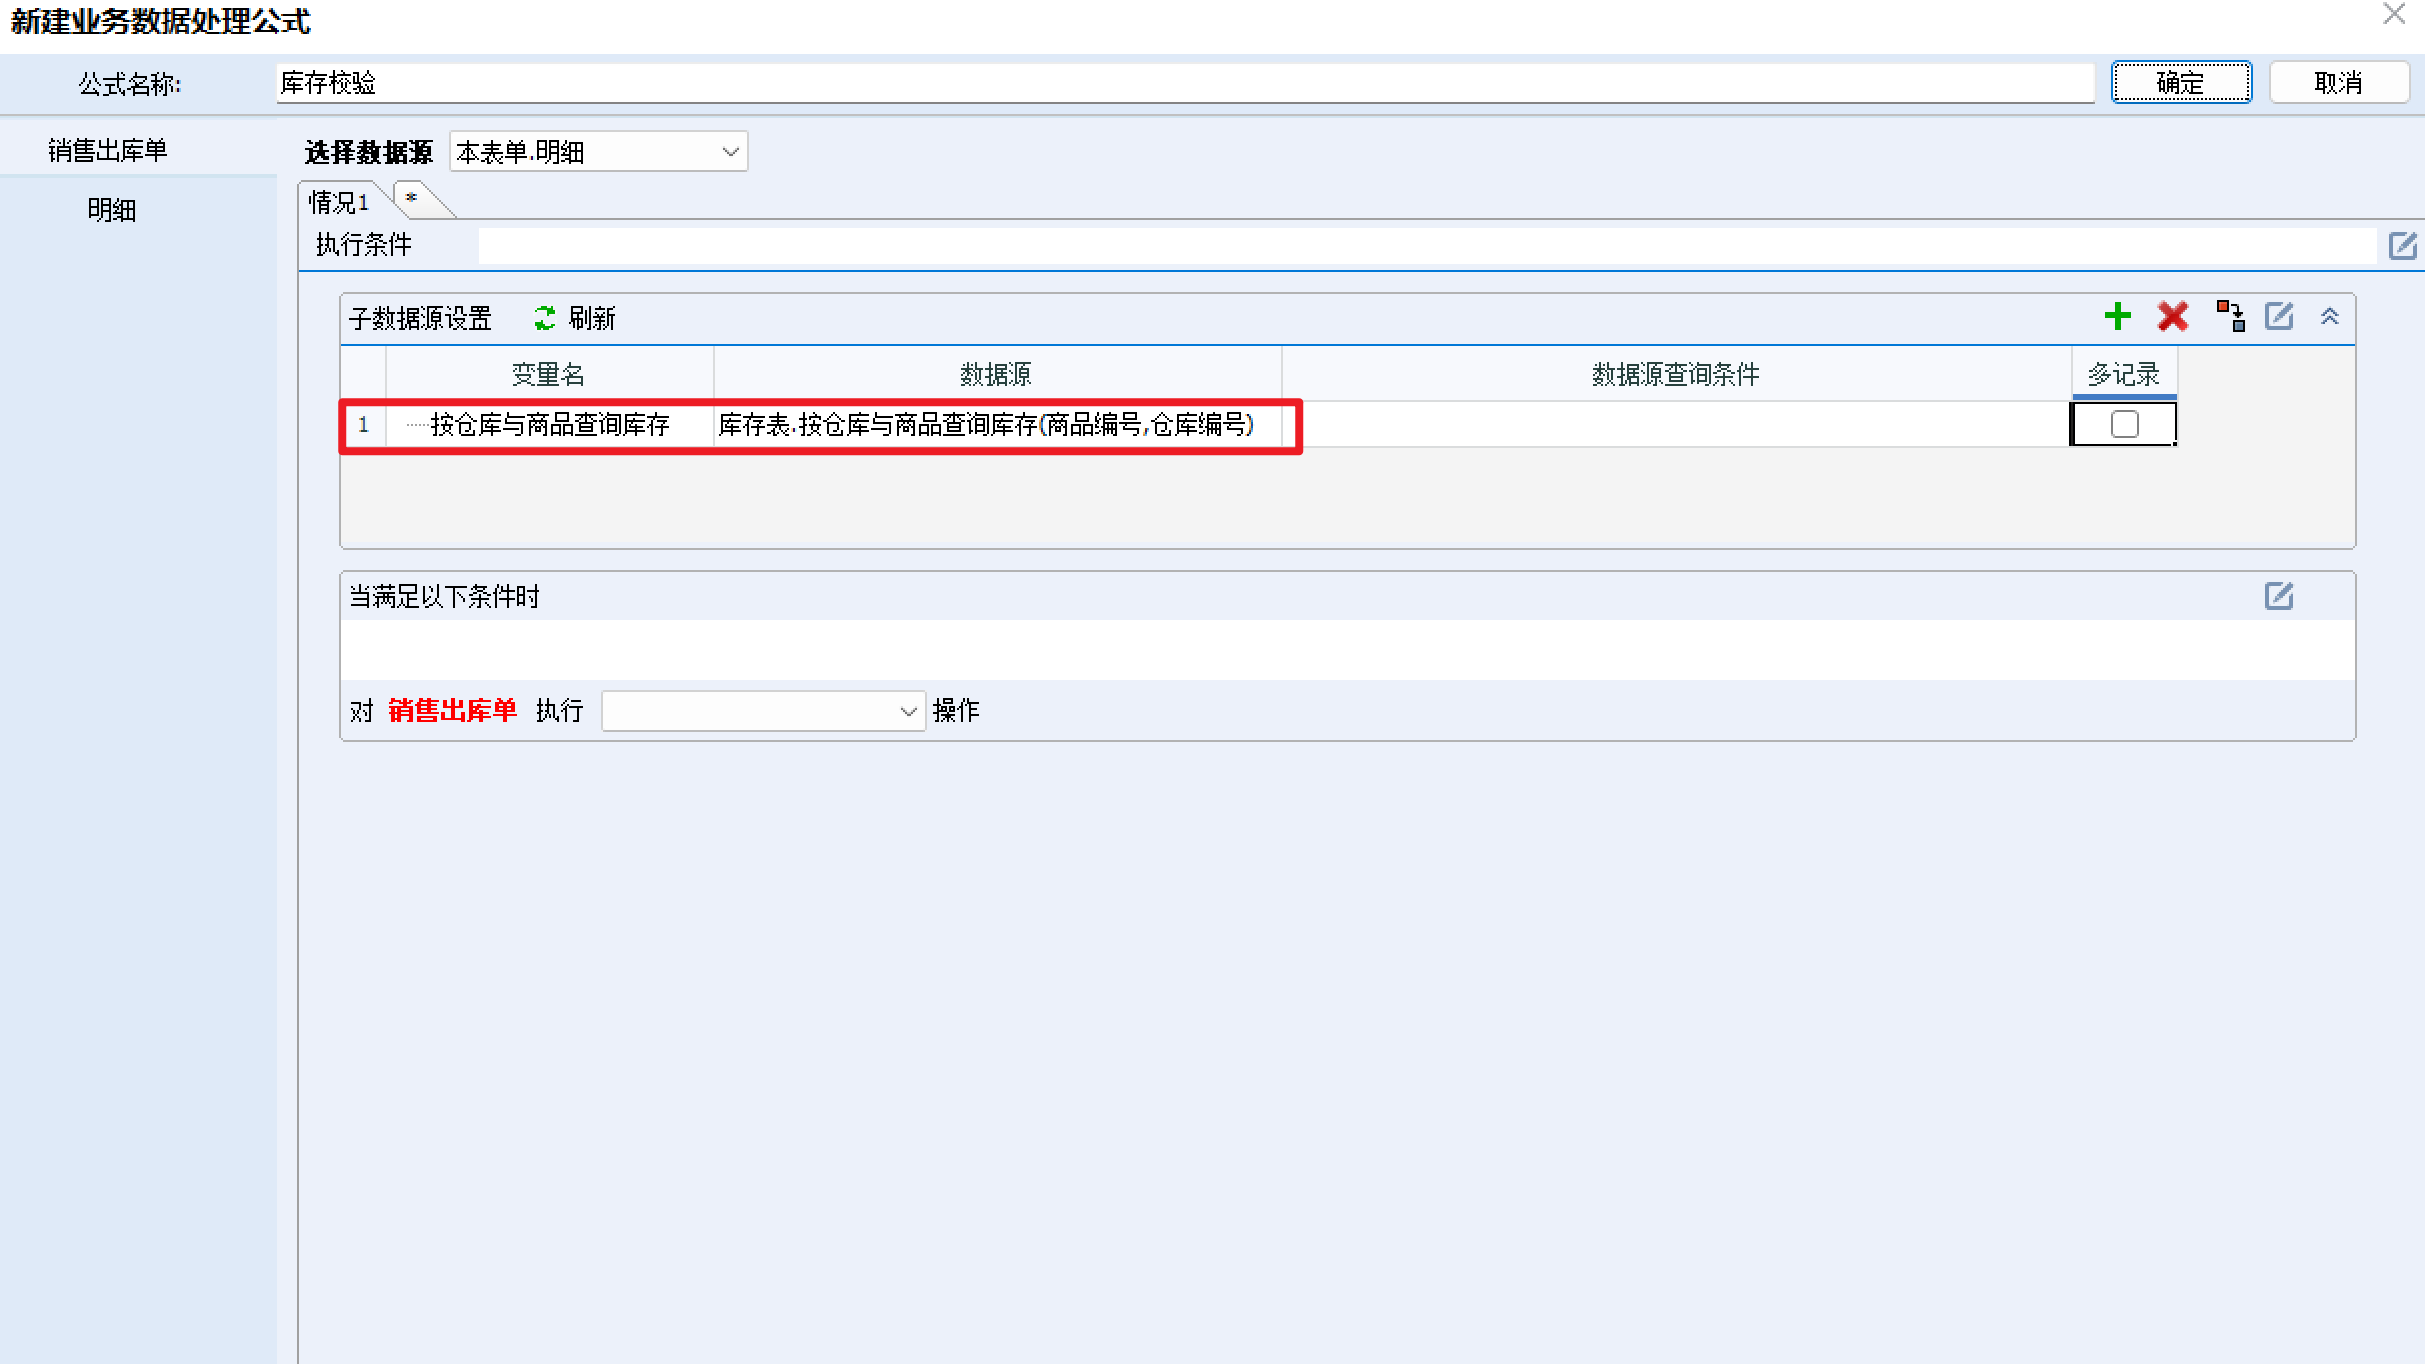The width and height of the screenshot is (2425, 1364).
Task: Delete the selected sub data source row
Action: [x=2172, y=317]
